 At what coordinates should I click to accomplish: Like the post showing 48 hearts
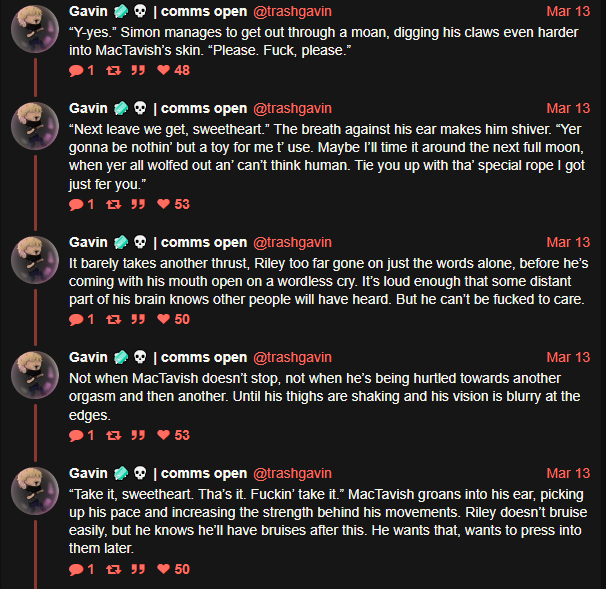(x=163, y=70)
